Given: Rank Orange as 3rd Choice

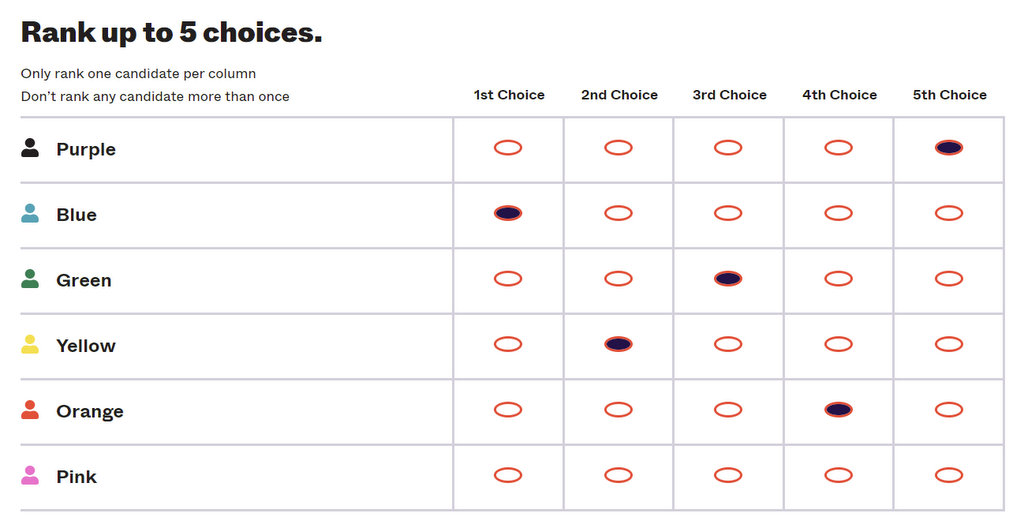Looking at the screenshot, I should coord(728,410).
